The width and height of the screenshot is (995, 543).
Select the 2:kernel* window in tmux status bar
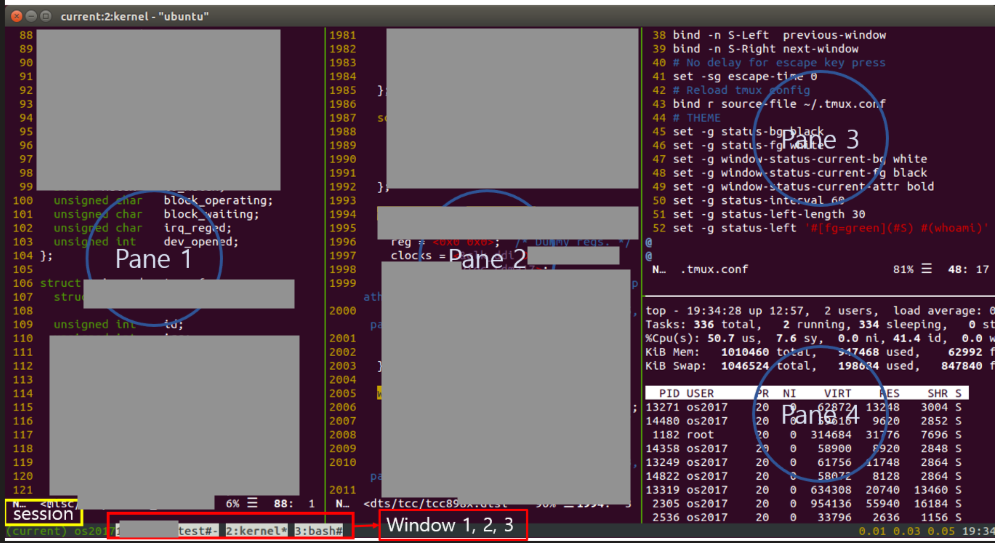coord(256,531)
